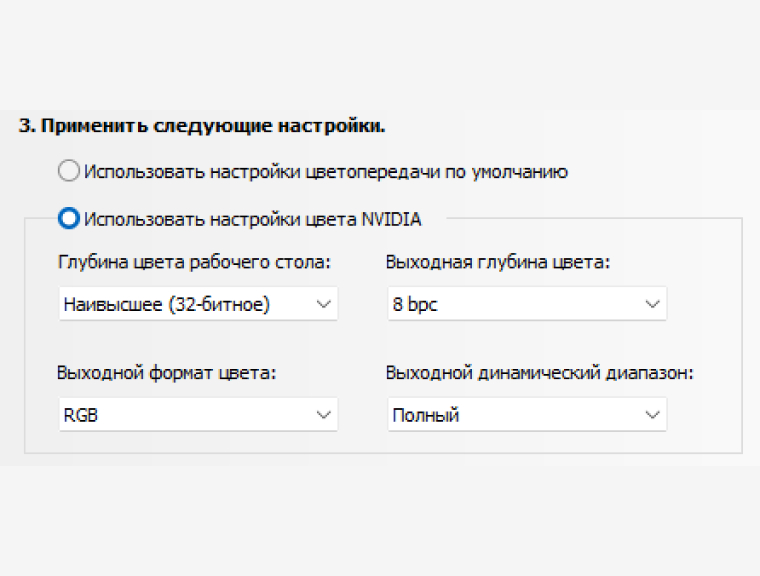Click the 'Наивысшее (32-битное)' value text
The width and height of the screenshot is (760, 576).
[166, 304]
